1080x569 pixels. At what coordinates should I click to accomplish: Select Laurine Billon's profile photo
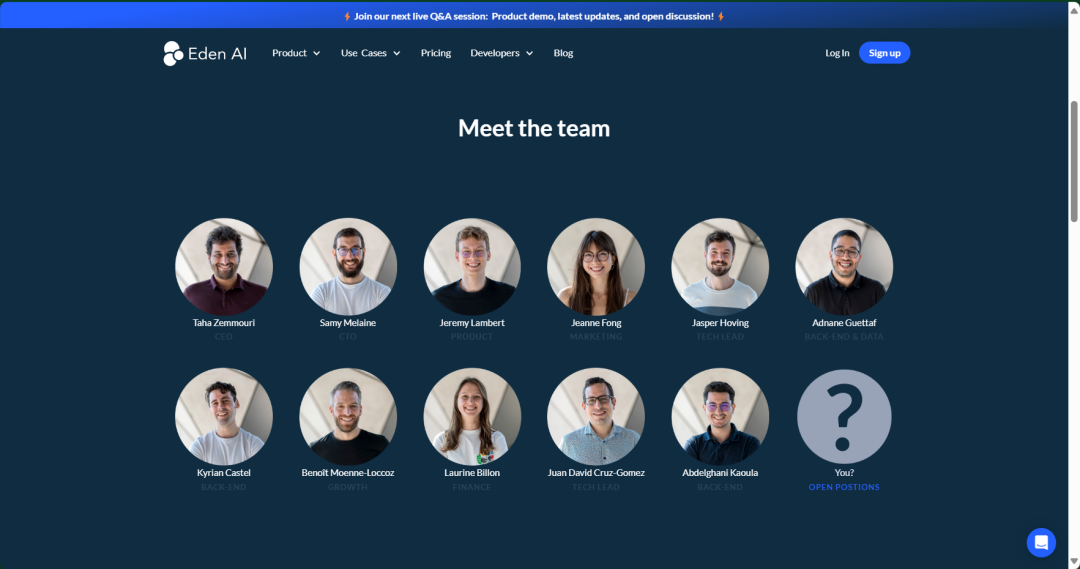(x=472, y=417)
